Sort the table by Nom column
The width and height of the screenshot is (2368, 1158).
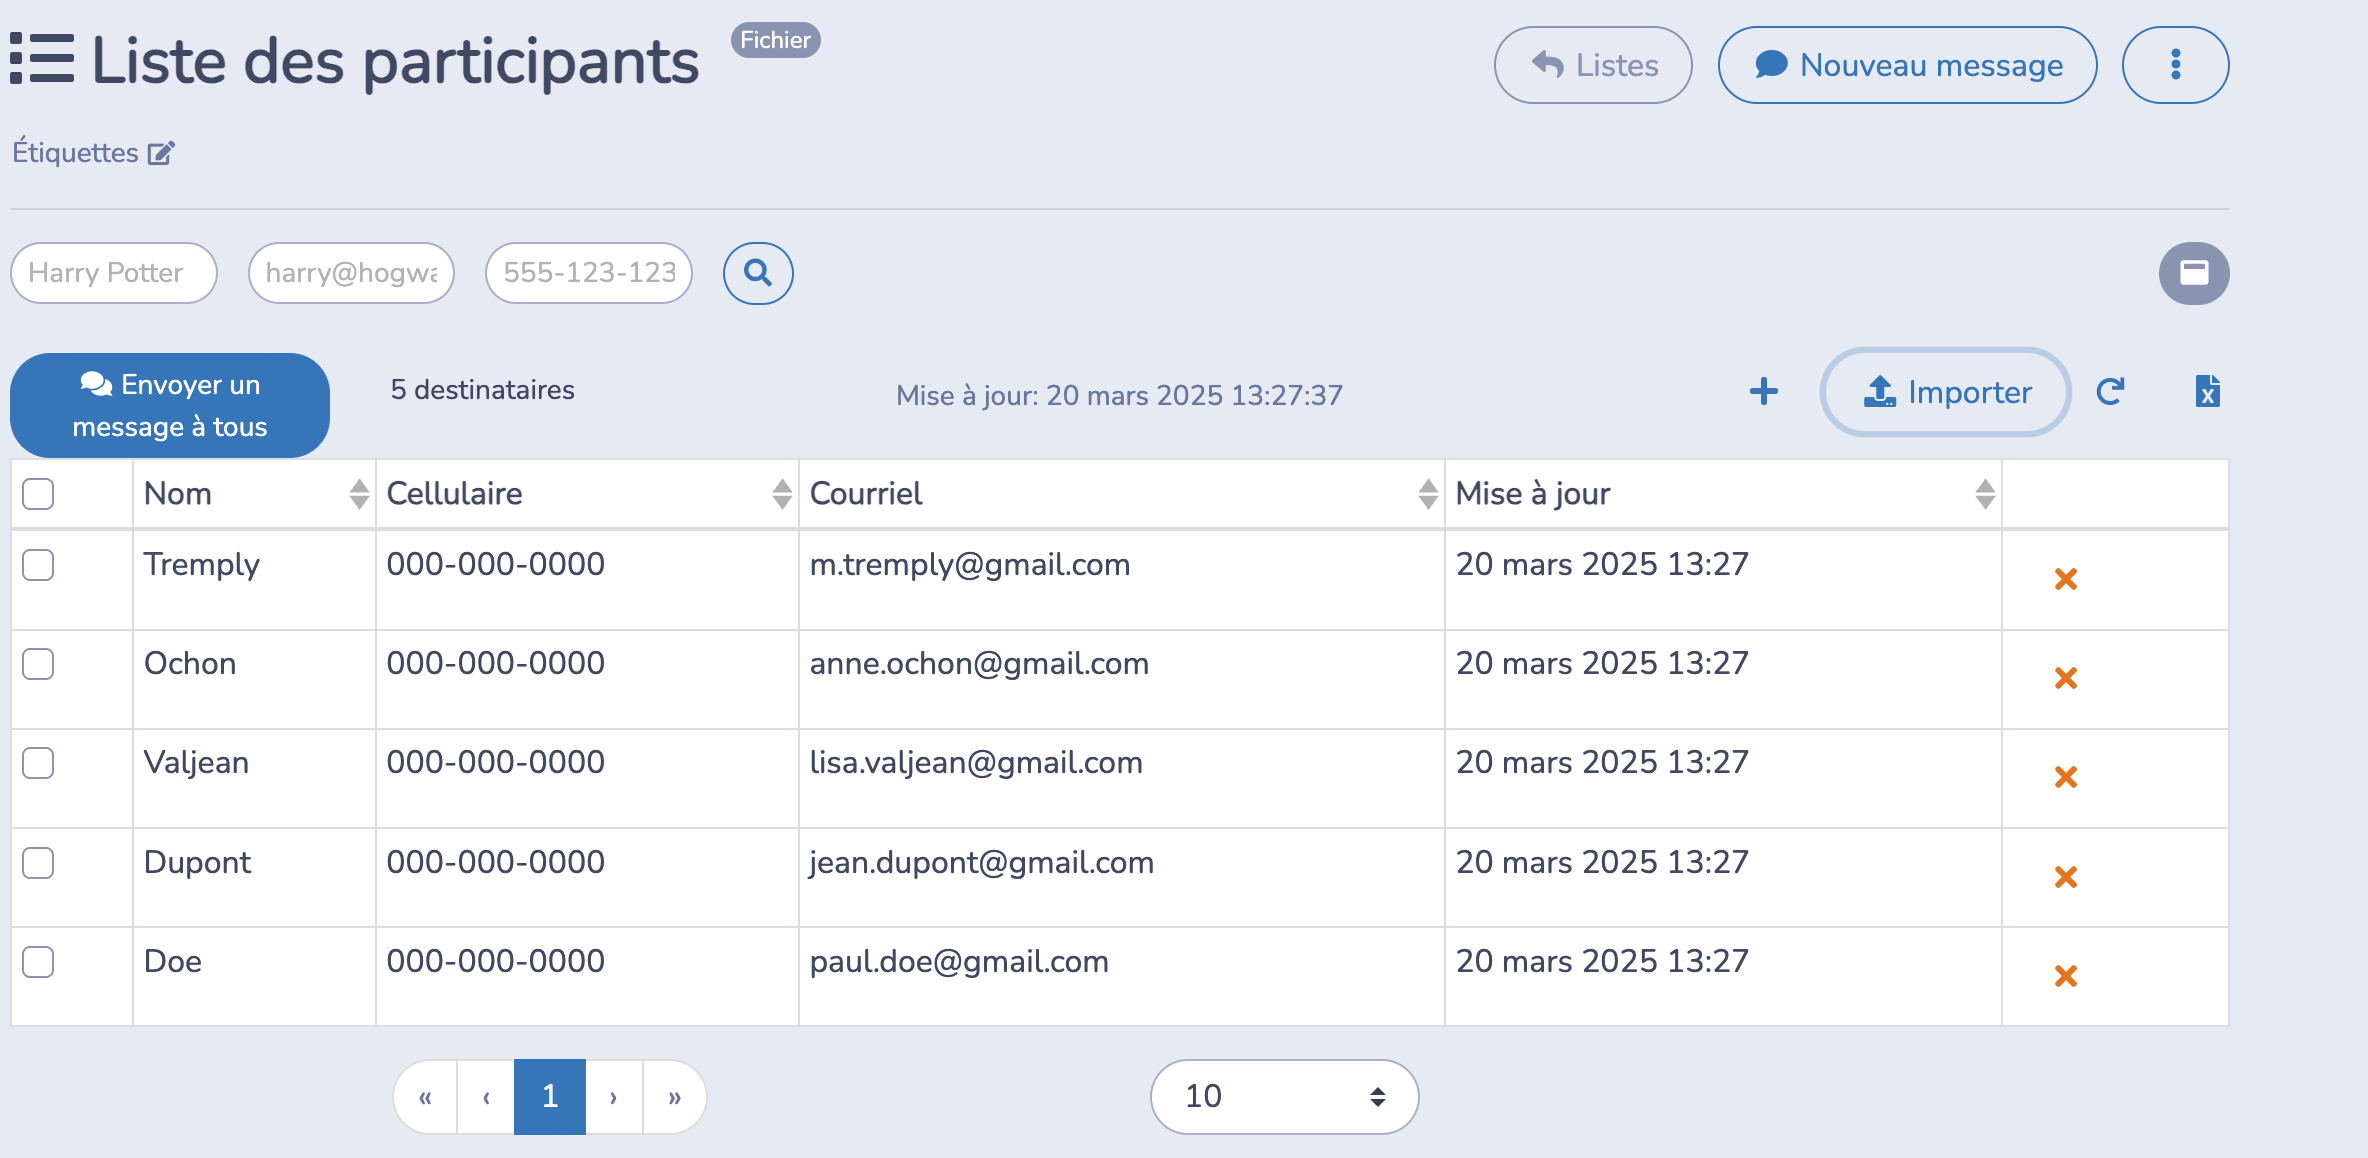tap(255, 494)
